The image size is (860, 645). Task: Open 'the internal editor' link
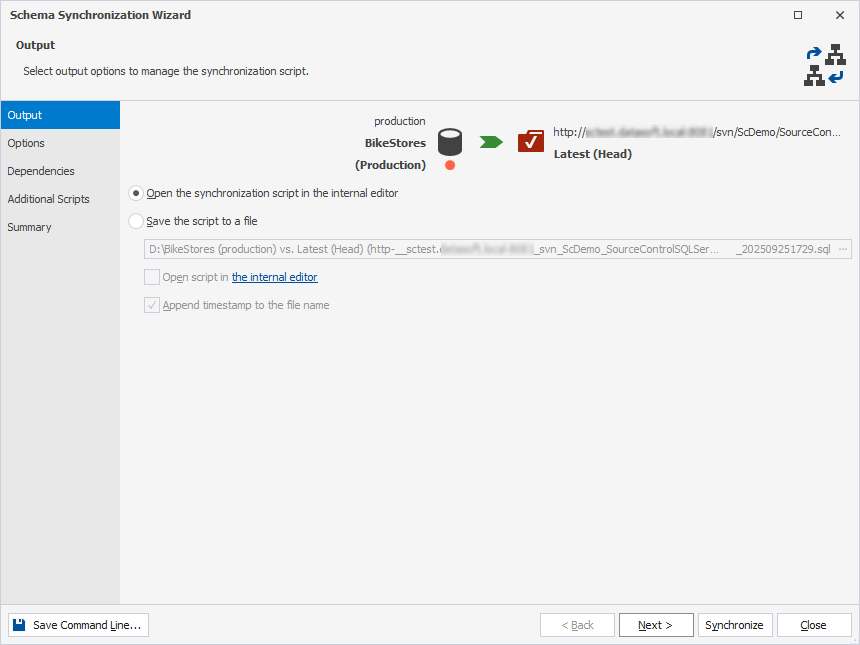pos(274,277)
